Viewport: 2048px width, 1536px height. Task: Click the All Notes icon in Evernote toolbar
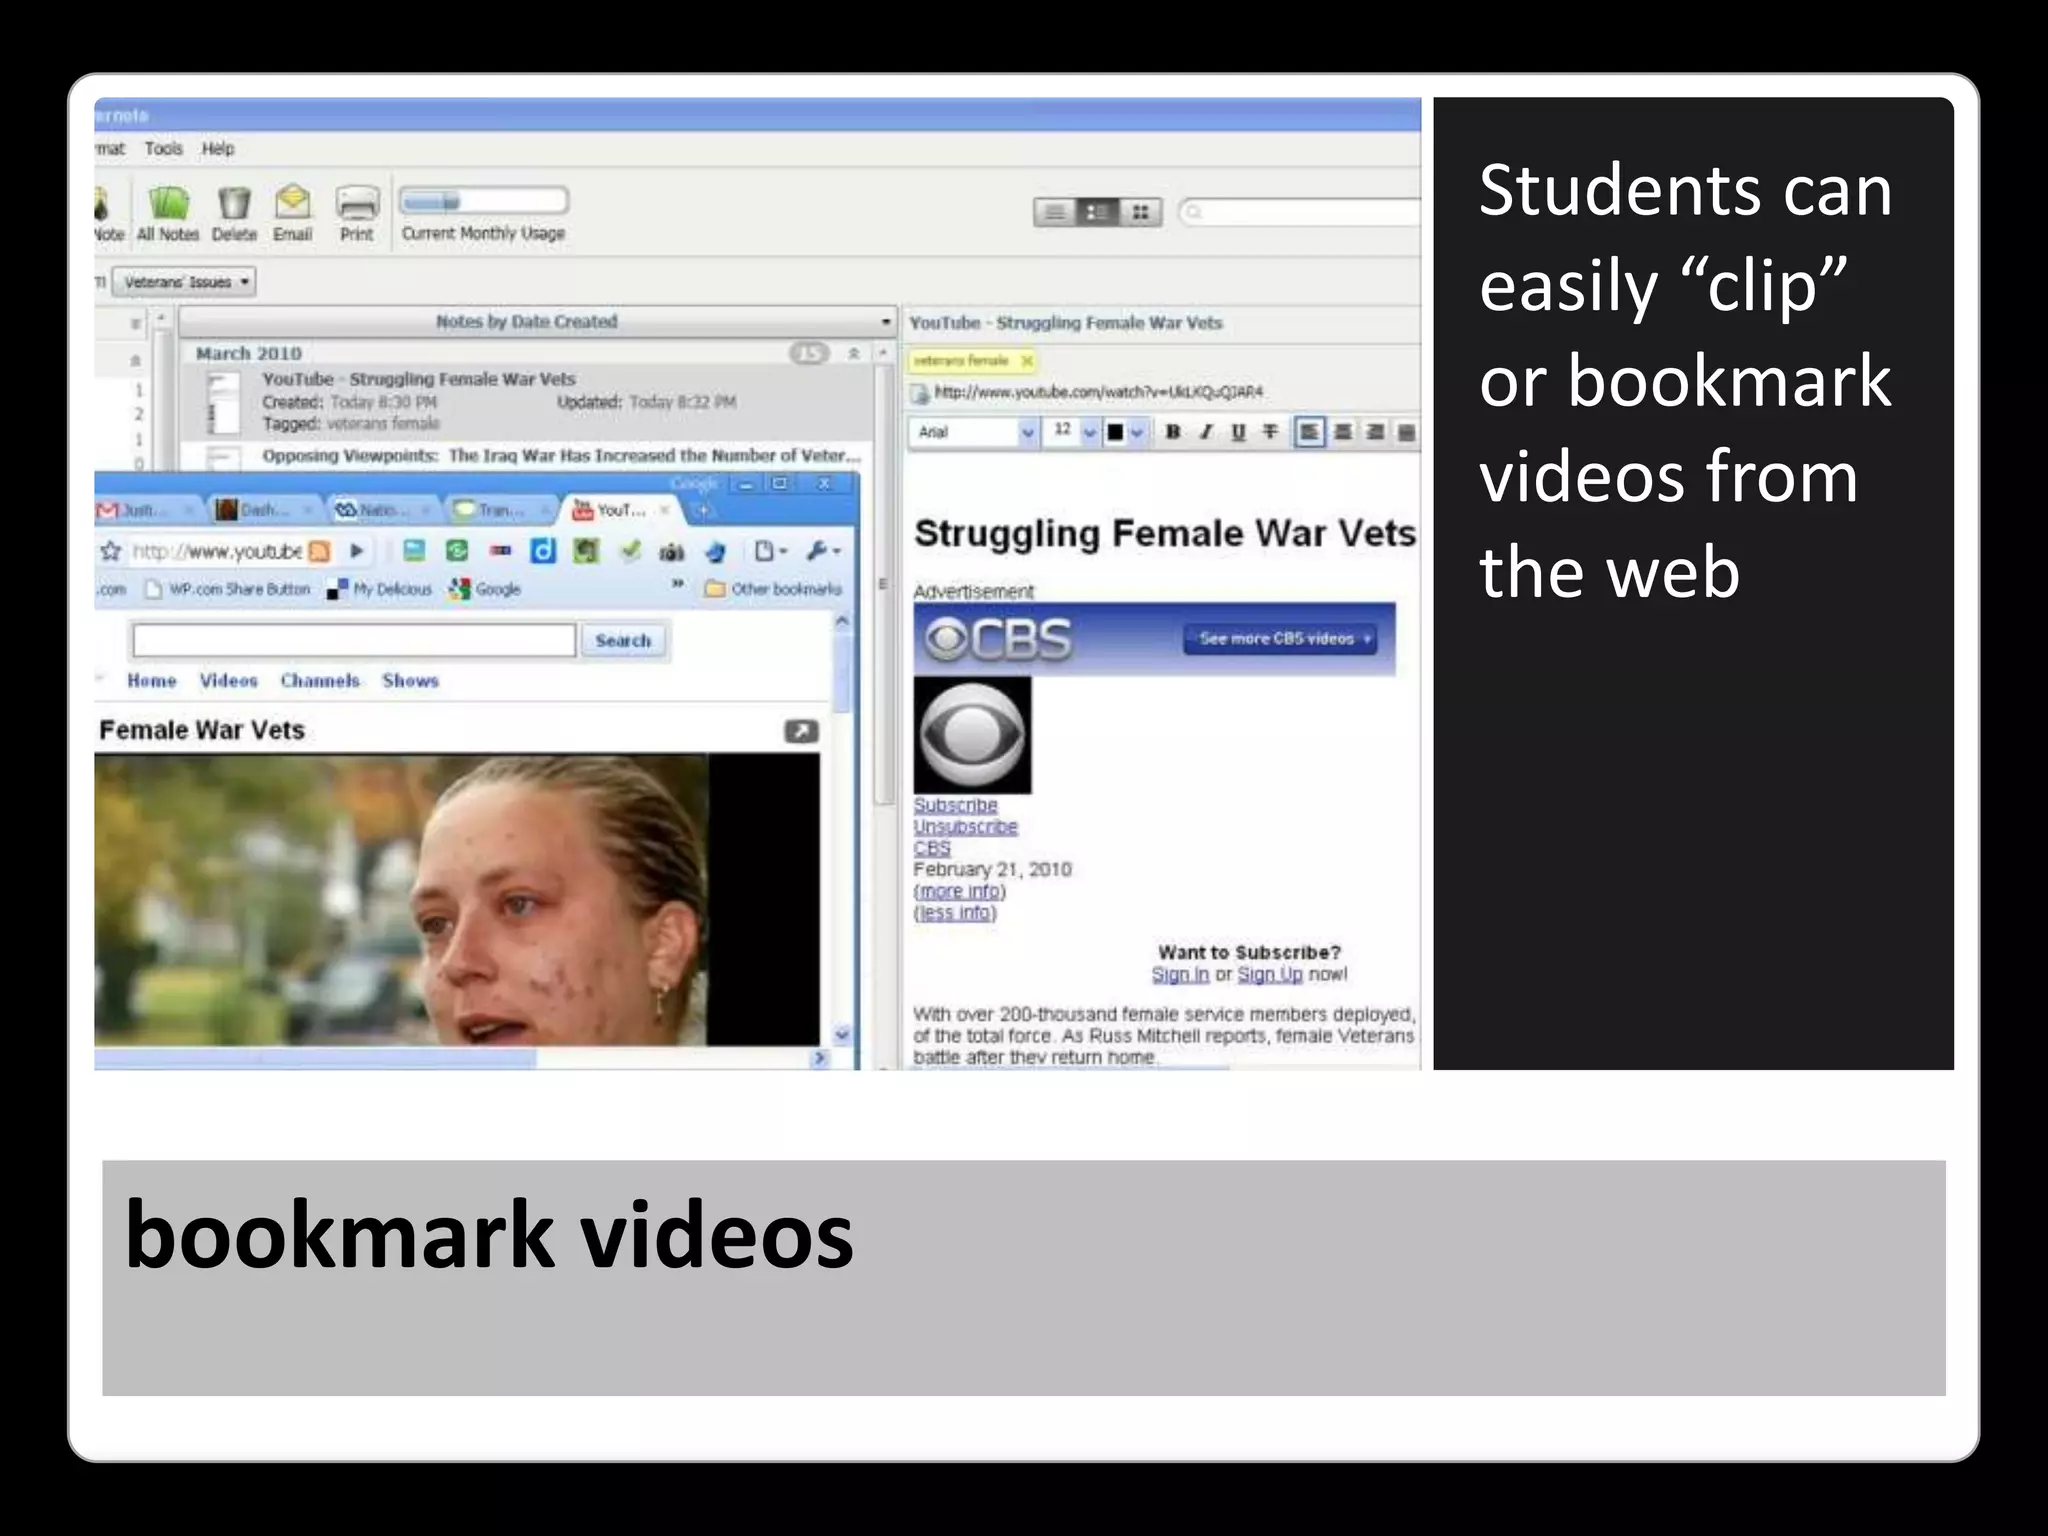[168, 203]
